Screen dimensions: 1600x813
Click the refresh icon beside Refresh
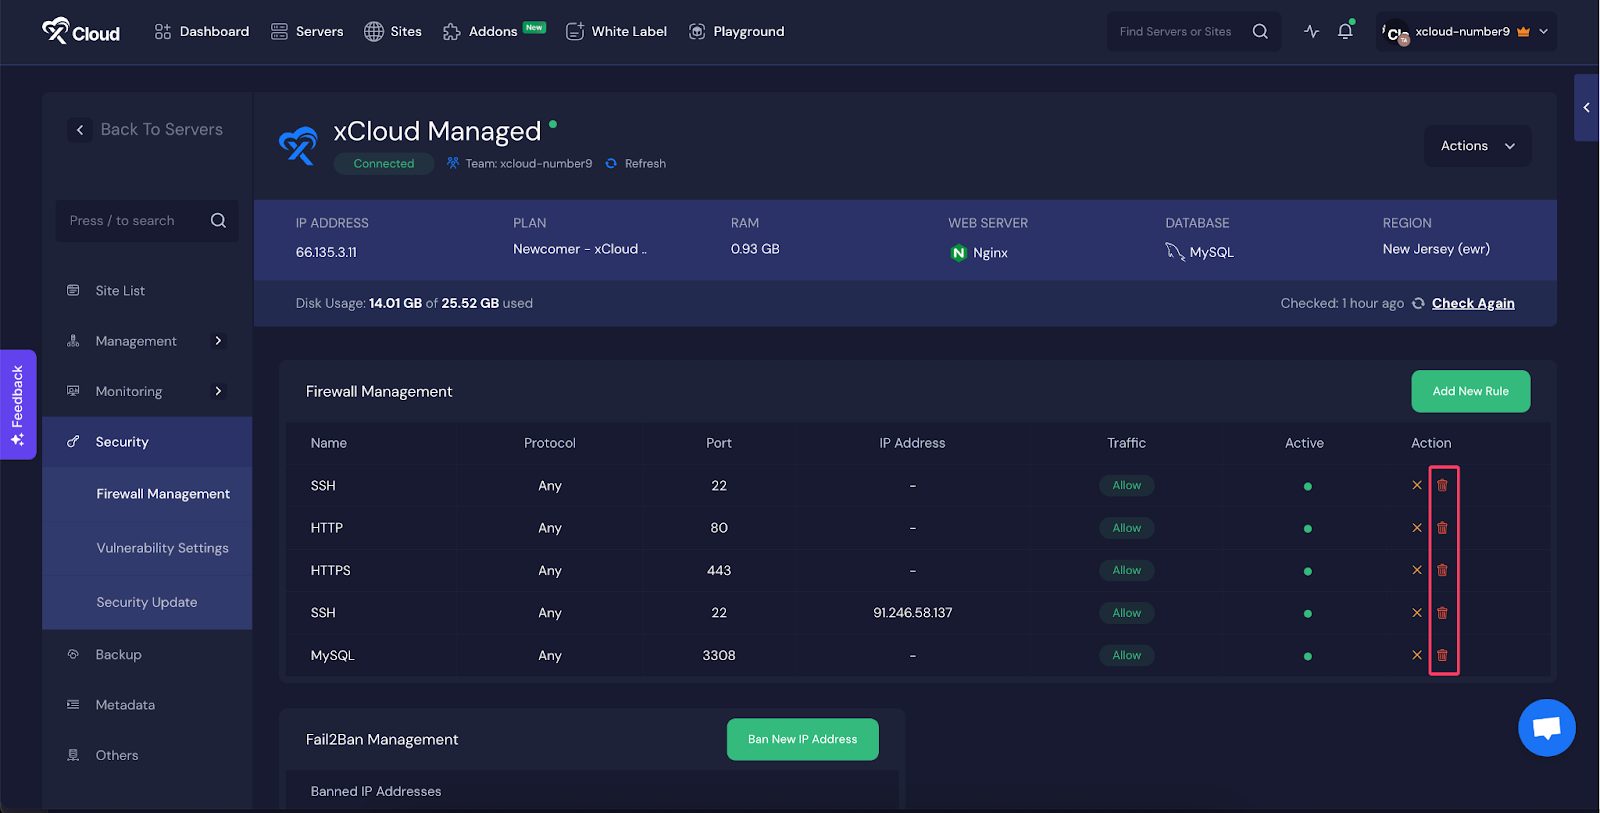(611, 164)
